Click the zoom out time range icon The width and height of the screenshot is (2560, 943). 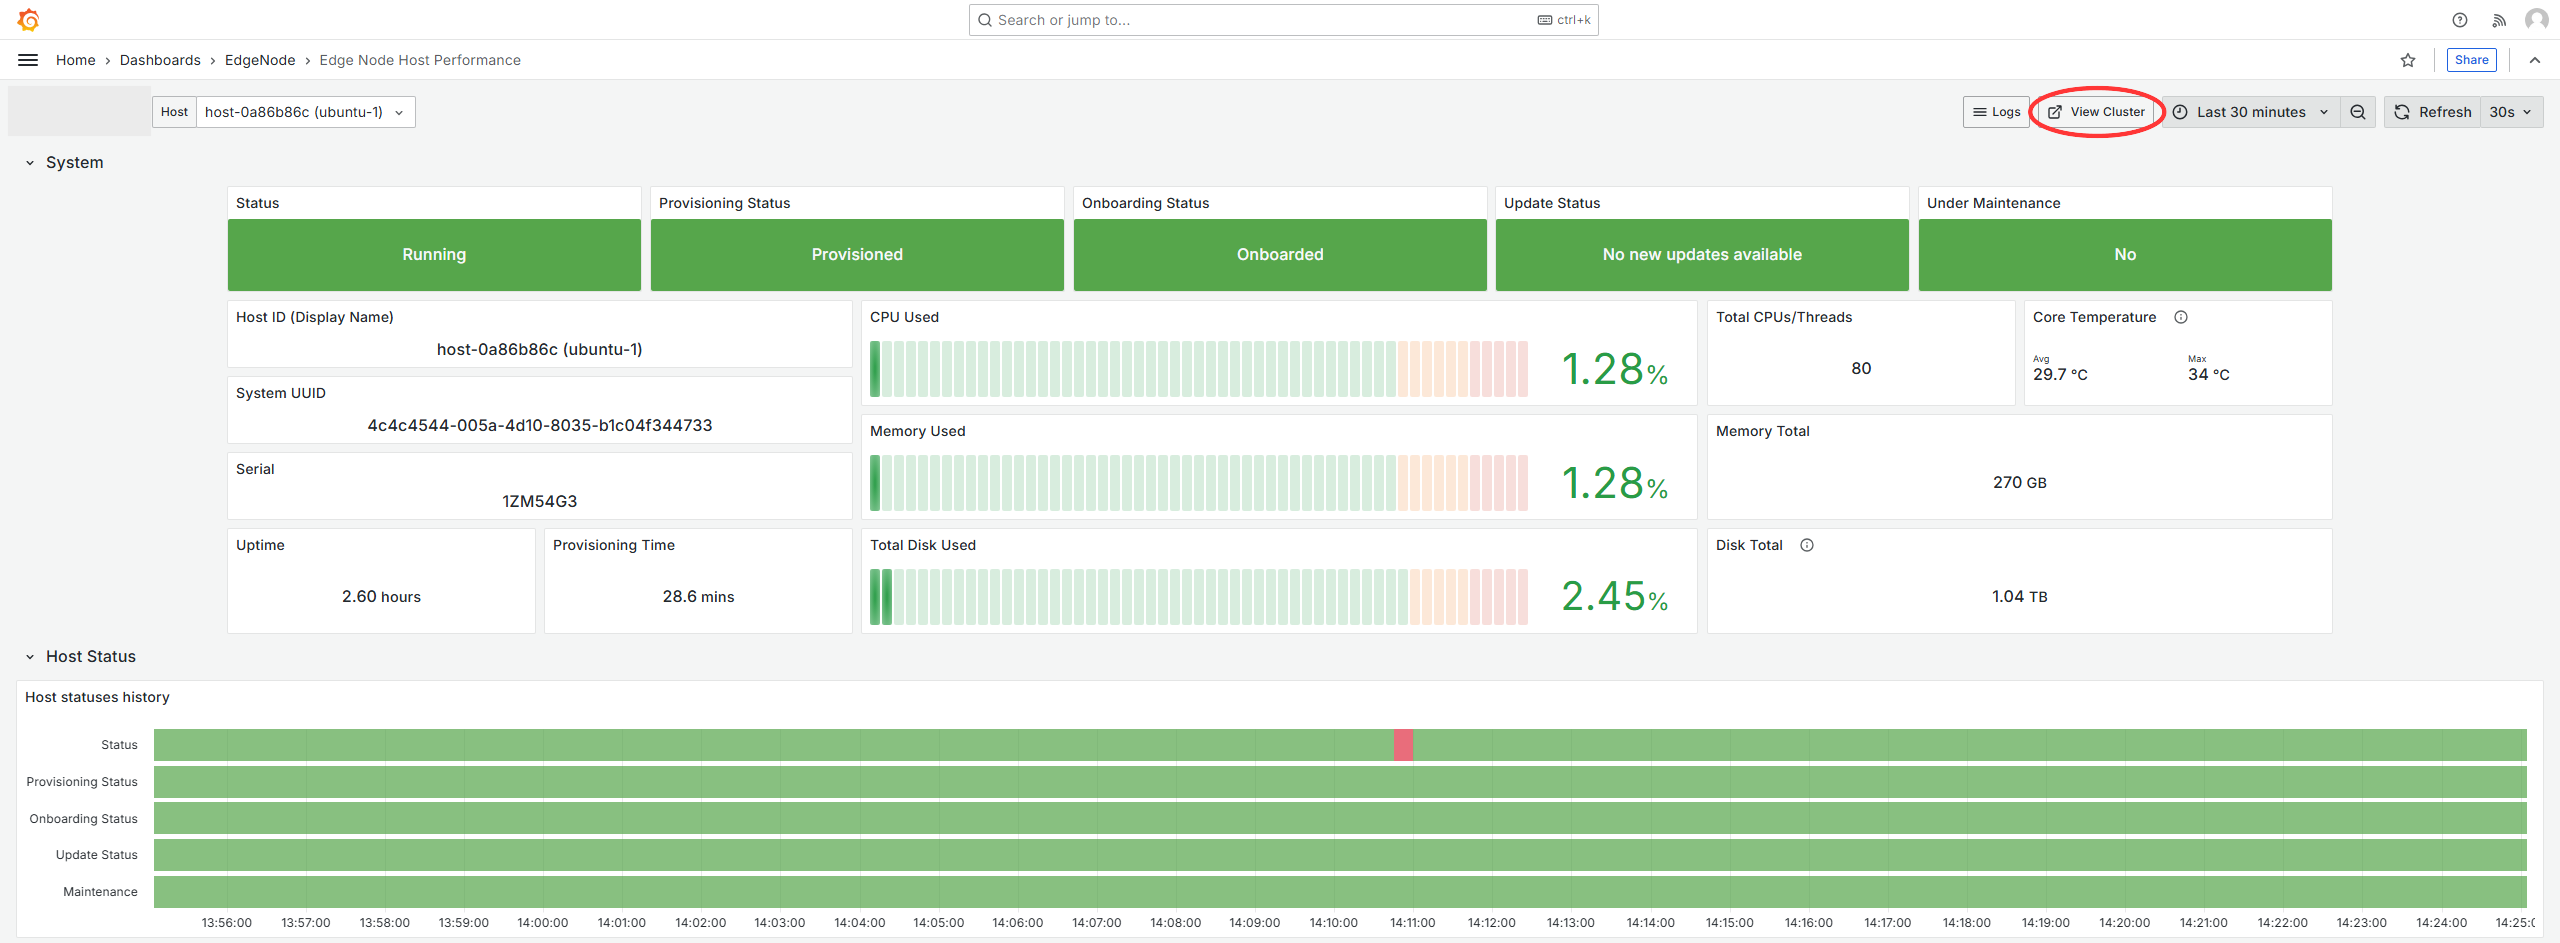(x=2358, y=112)
